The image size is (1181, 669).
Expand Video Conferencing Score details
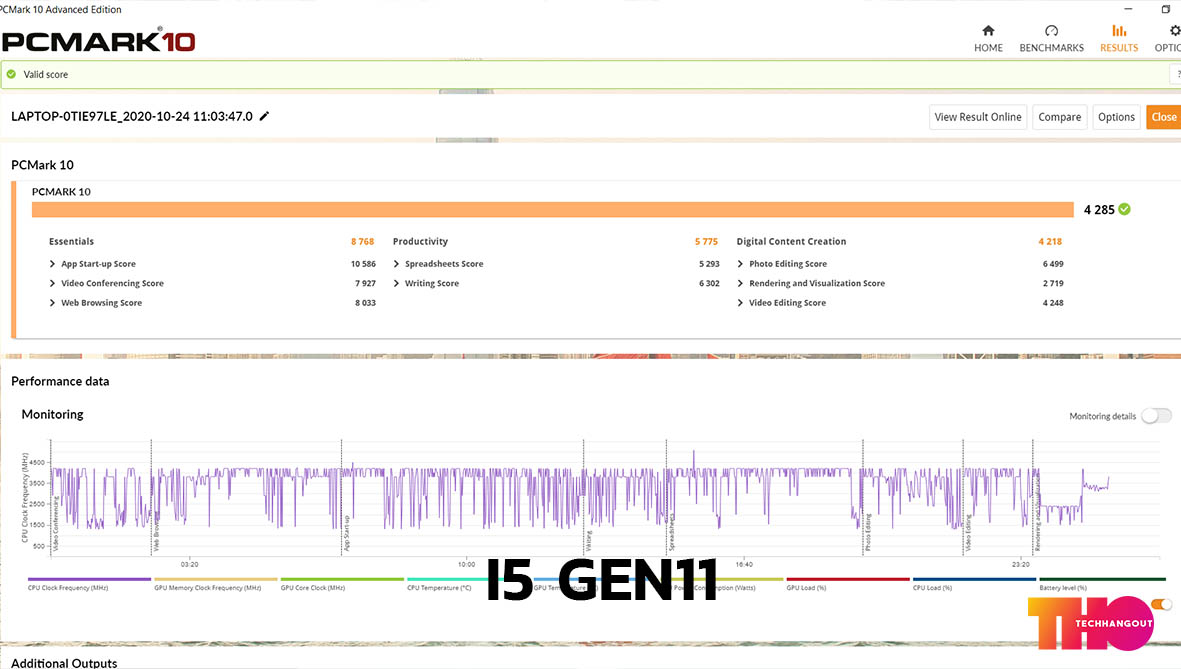point(52,283)
